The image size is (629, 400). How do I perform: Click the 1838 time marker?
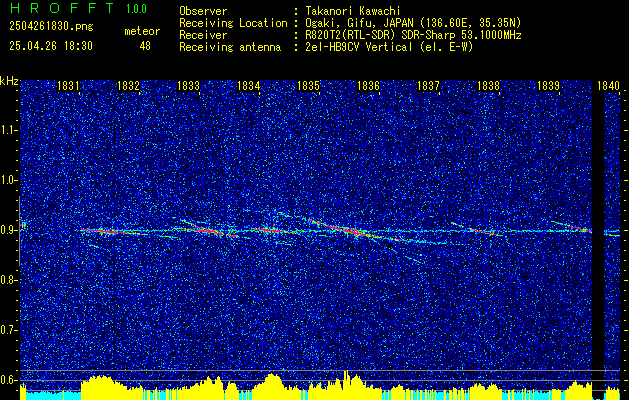tap(489, 86)
